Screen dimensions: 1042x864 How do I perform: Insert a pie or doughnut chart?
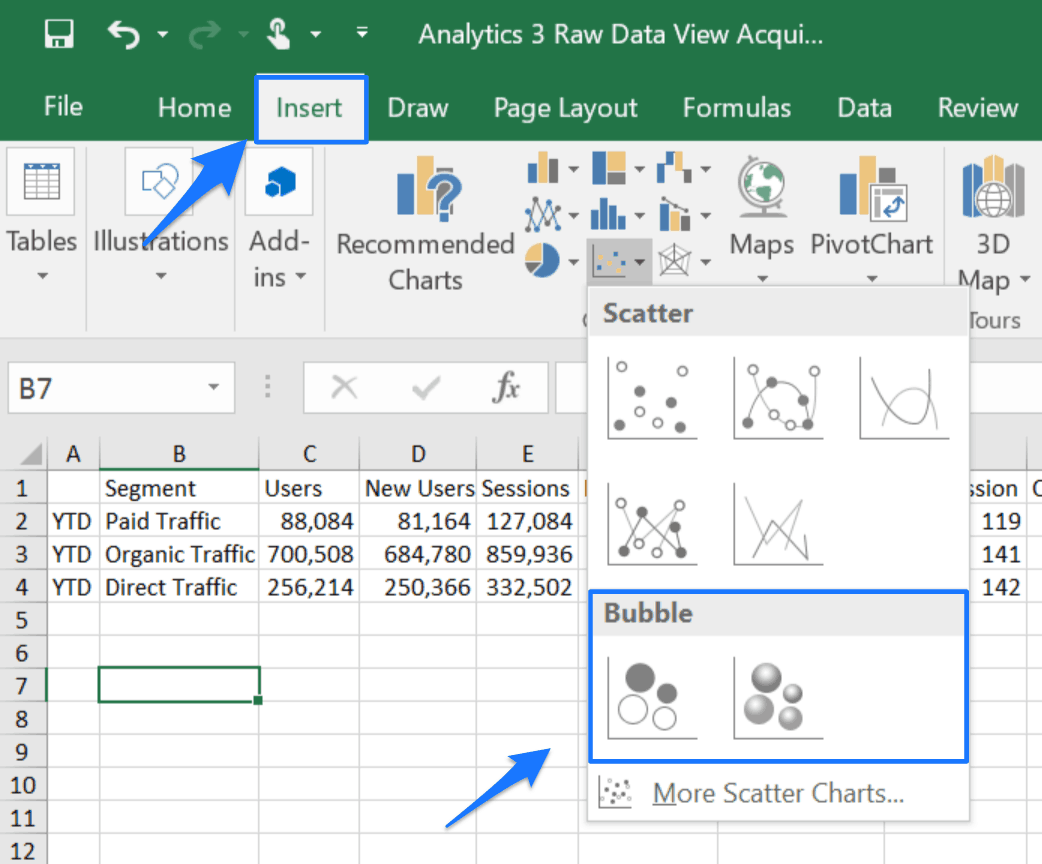point(542,261)
